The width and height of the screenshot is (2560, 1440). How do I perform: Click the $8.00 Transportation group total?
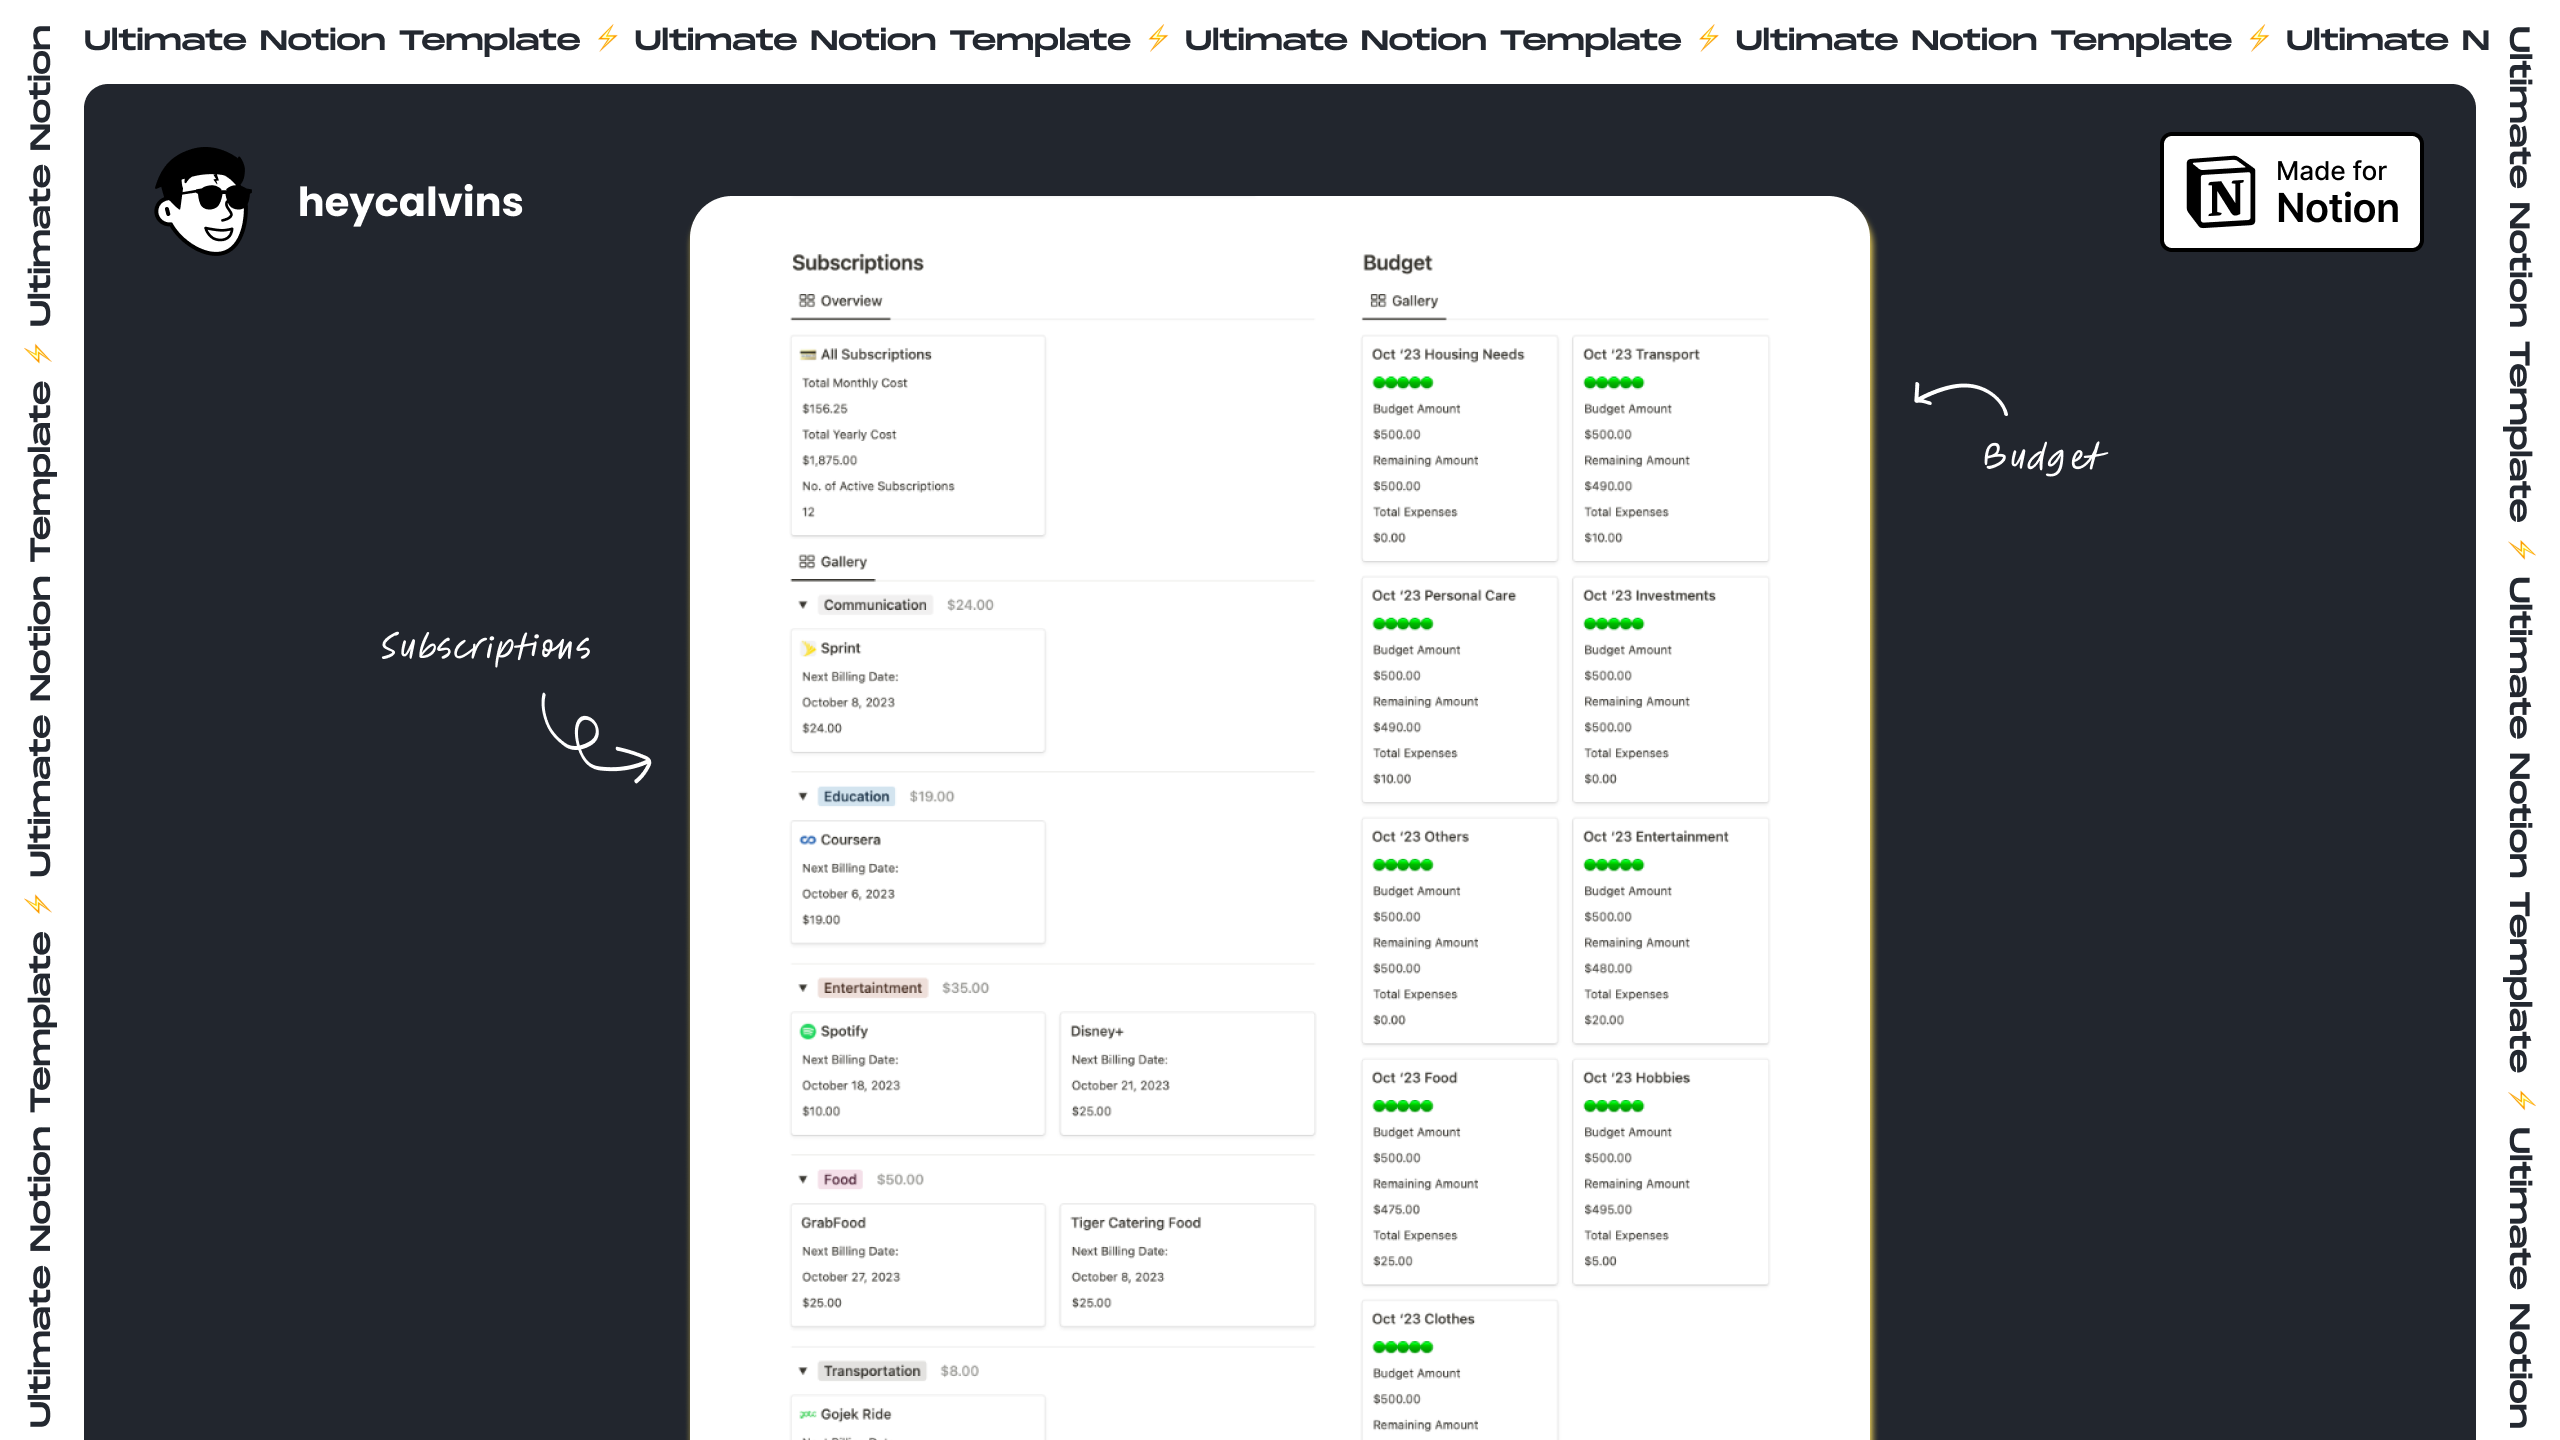959,1371
